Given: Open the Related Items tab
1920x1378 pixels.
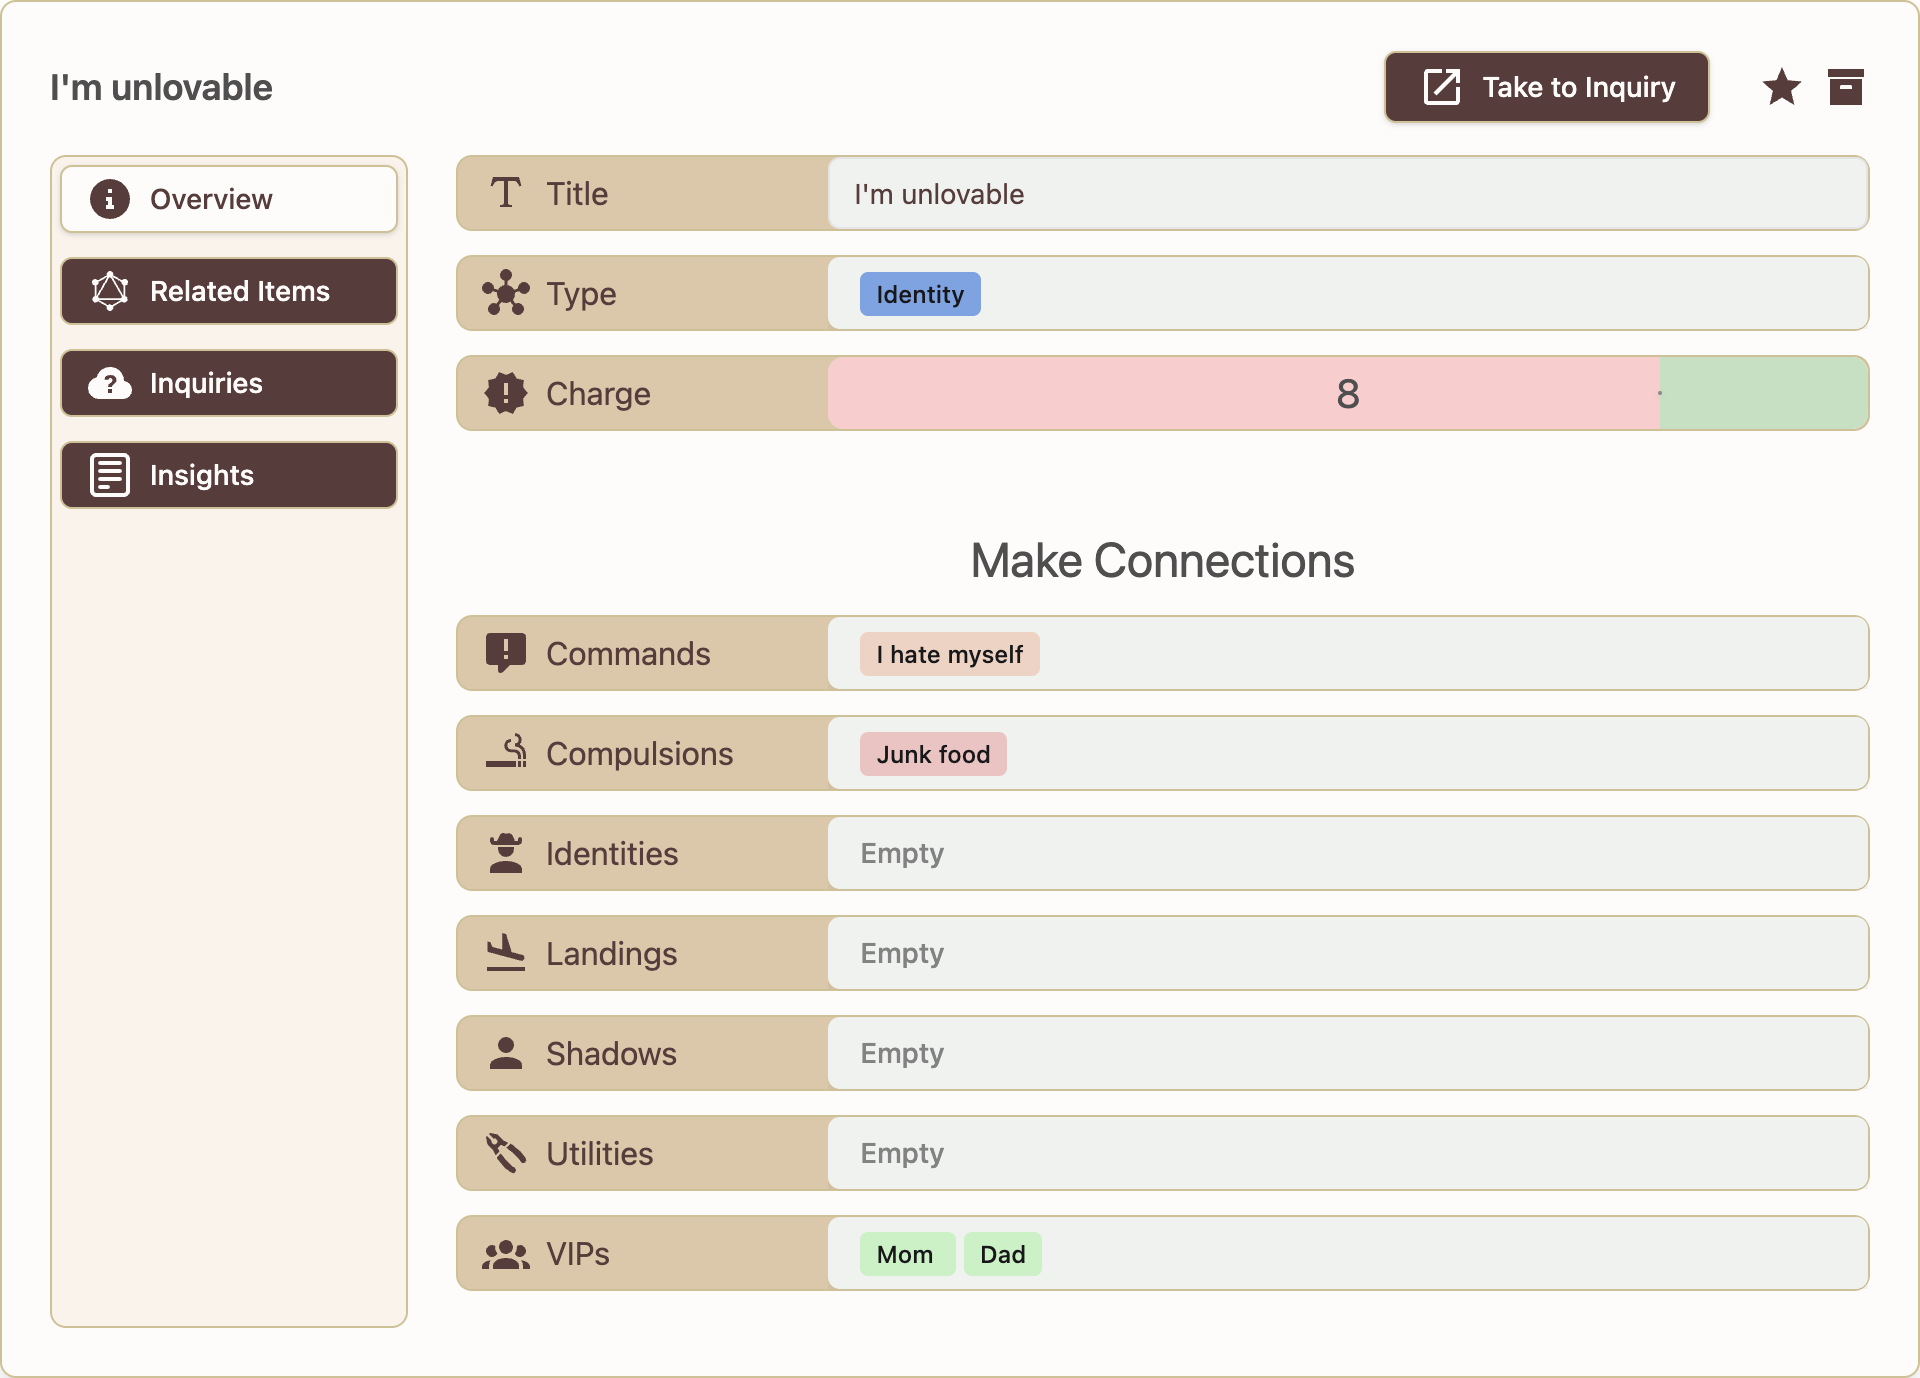Looking at the screenshot, I should coord(229,291).
